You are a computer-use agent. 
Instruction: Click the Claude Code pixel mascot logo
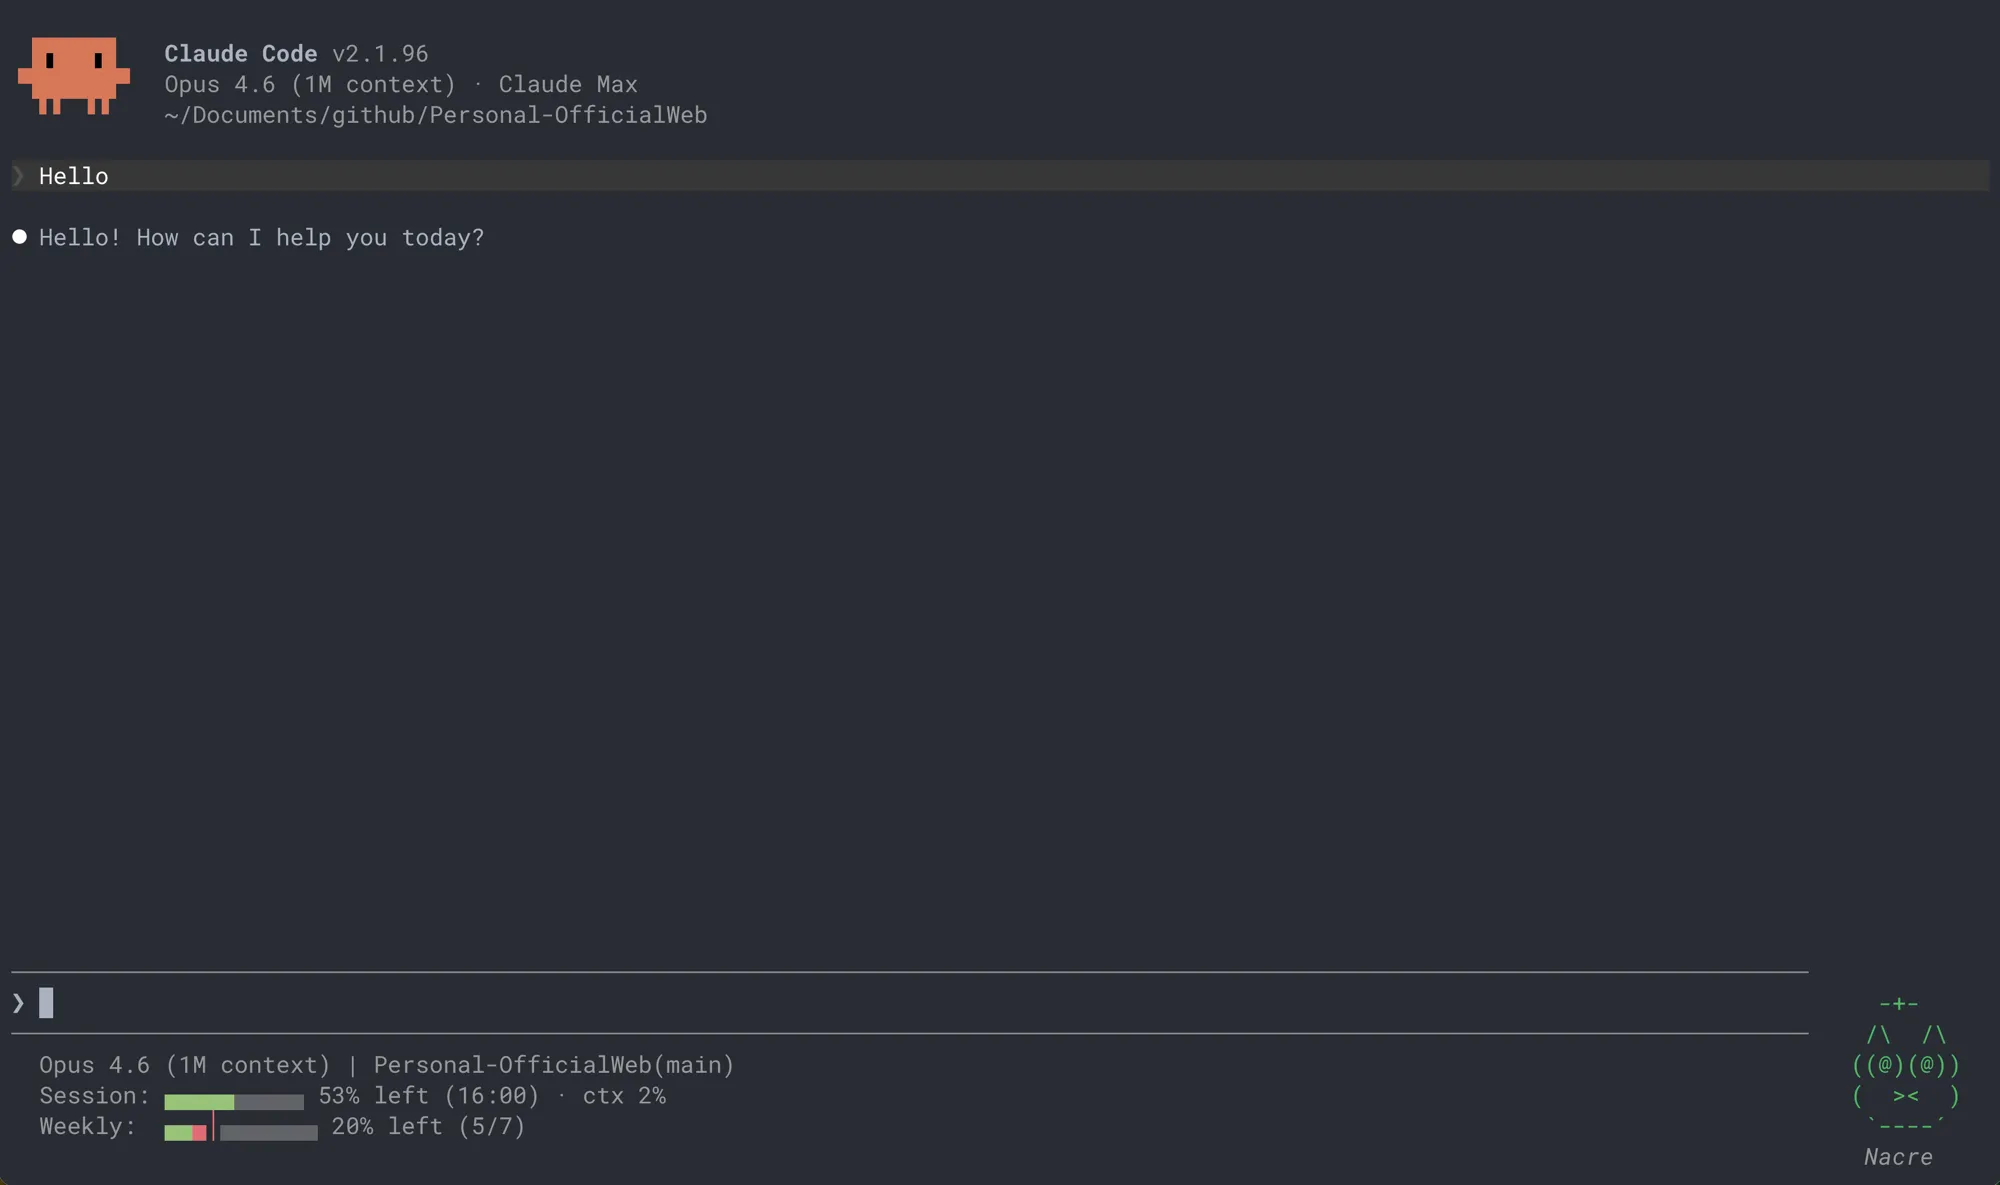[x=74, y=76]
